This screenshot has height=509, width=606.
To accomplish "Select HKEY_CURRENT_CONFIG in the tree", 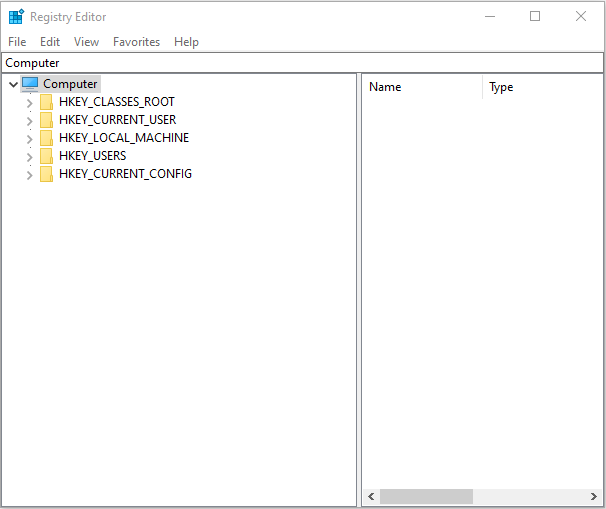I will tap(125, 174).
